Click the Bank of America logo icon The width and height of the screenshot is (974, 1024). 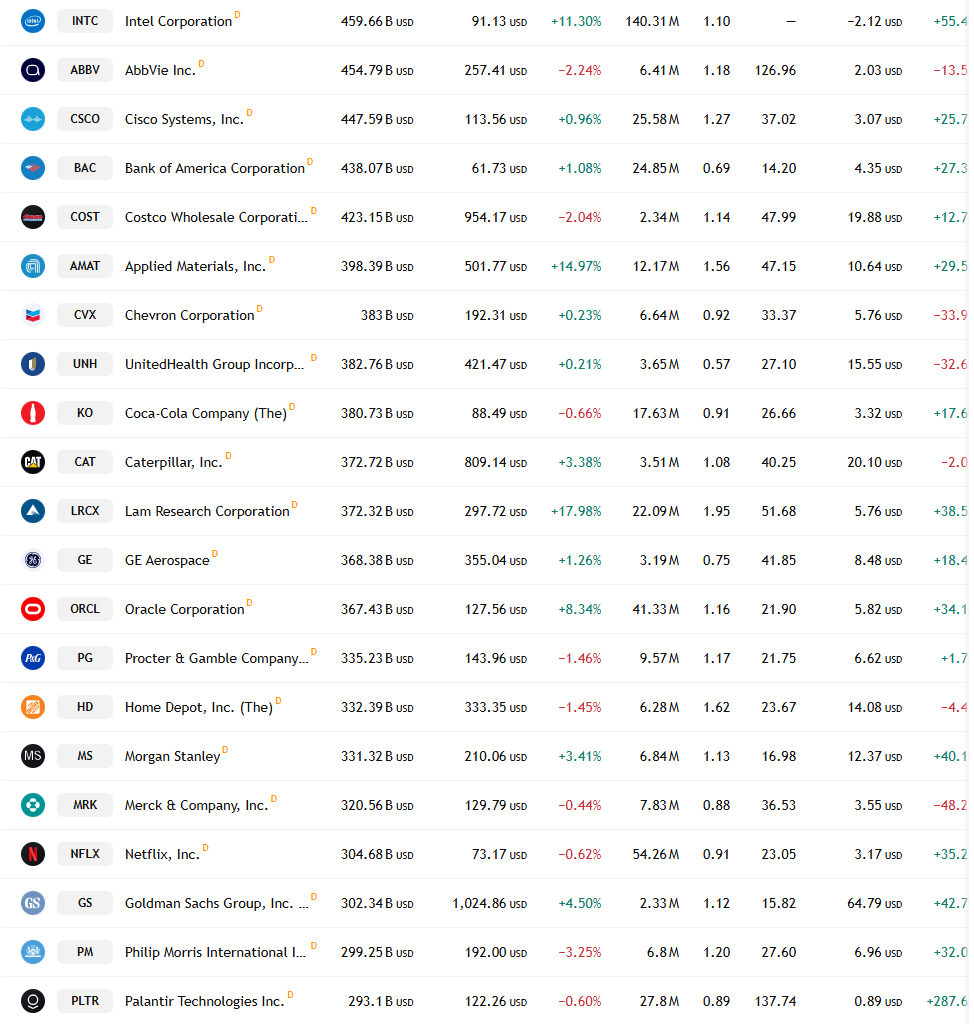pos(33,168)
